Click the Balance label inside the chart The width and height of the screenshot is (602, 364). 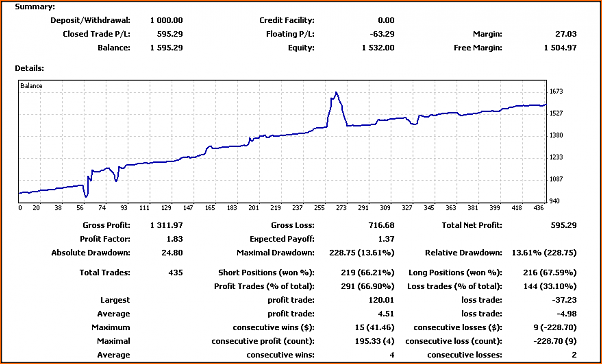[x=31, y=86]
